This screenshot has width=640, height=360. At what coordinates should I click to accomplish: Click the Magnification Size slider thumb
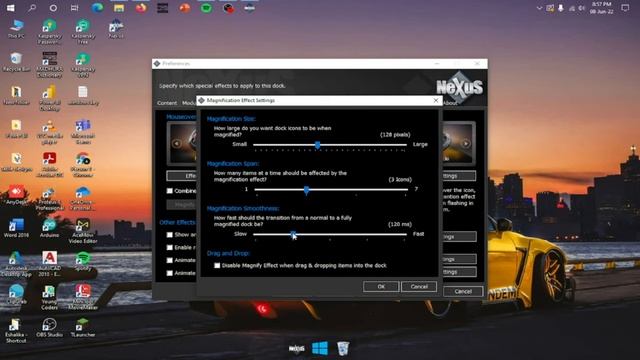point(317,145)
